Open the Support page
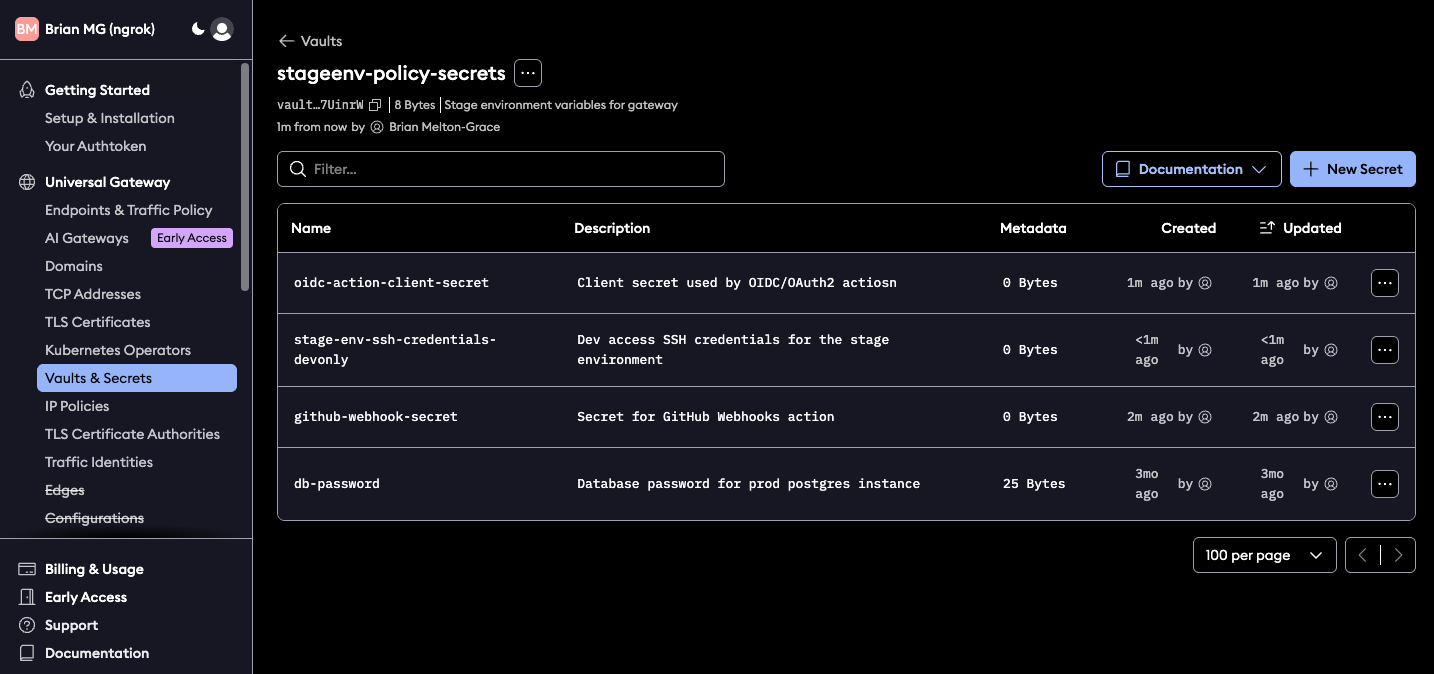 (70, 625)
